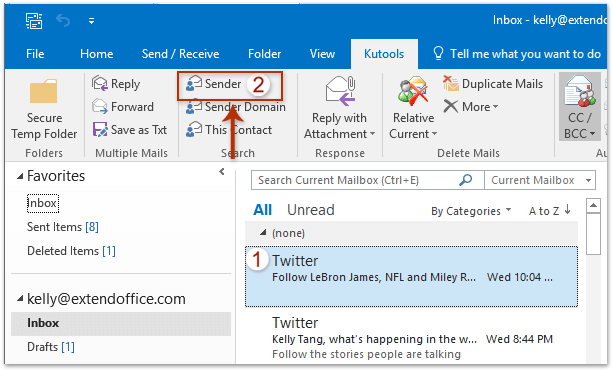
Task: Switch to the Folder tab
Action: (264, 54)
